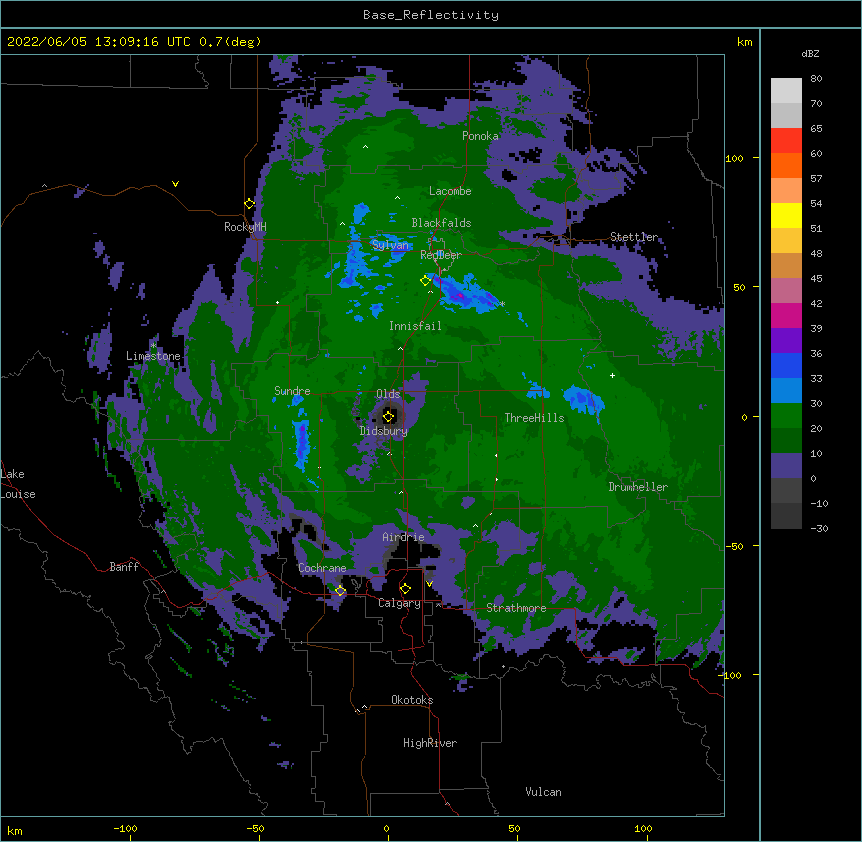Click the Olds city label

(388, 394)
